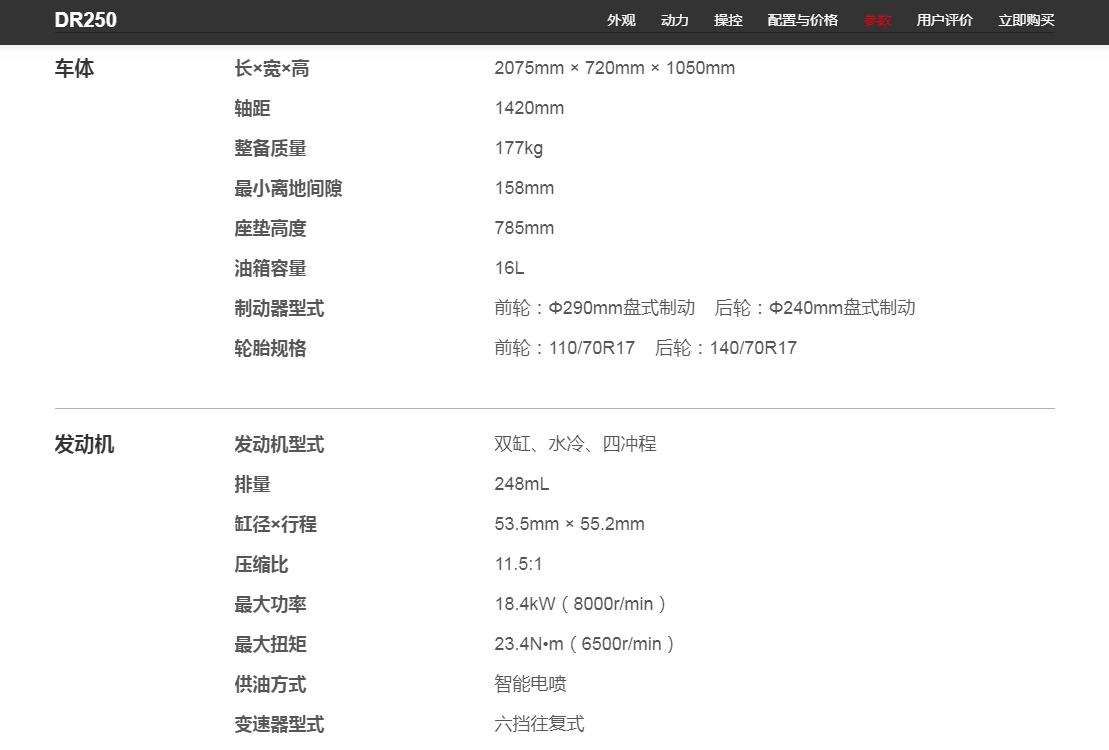Click the 整备质量 label
The height and width of the screenshot is (750, 1109).
270,149
